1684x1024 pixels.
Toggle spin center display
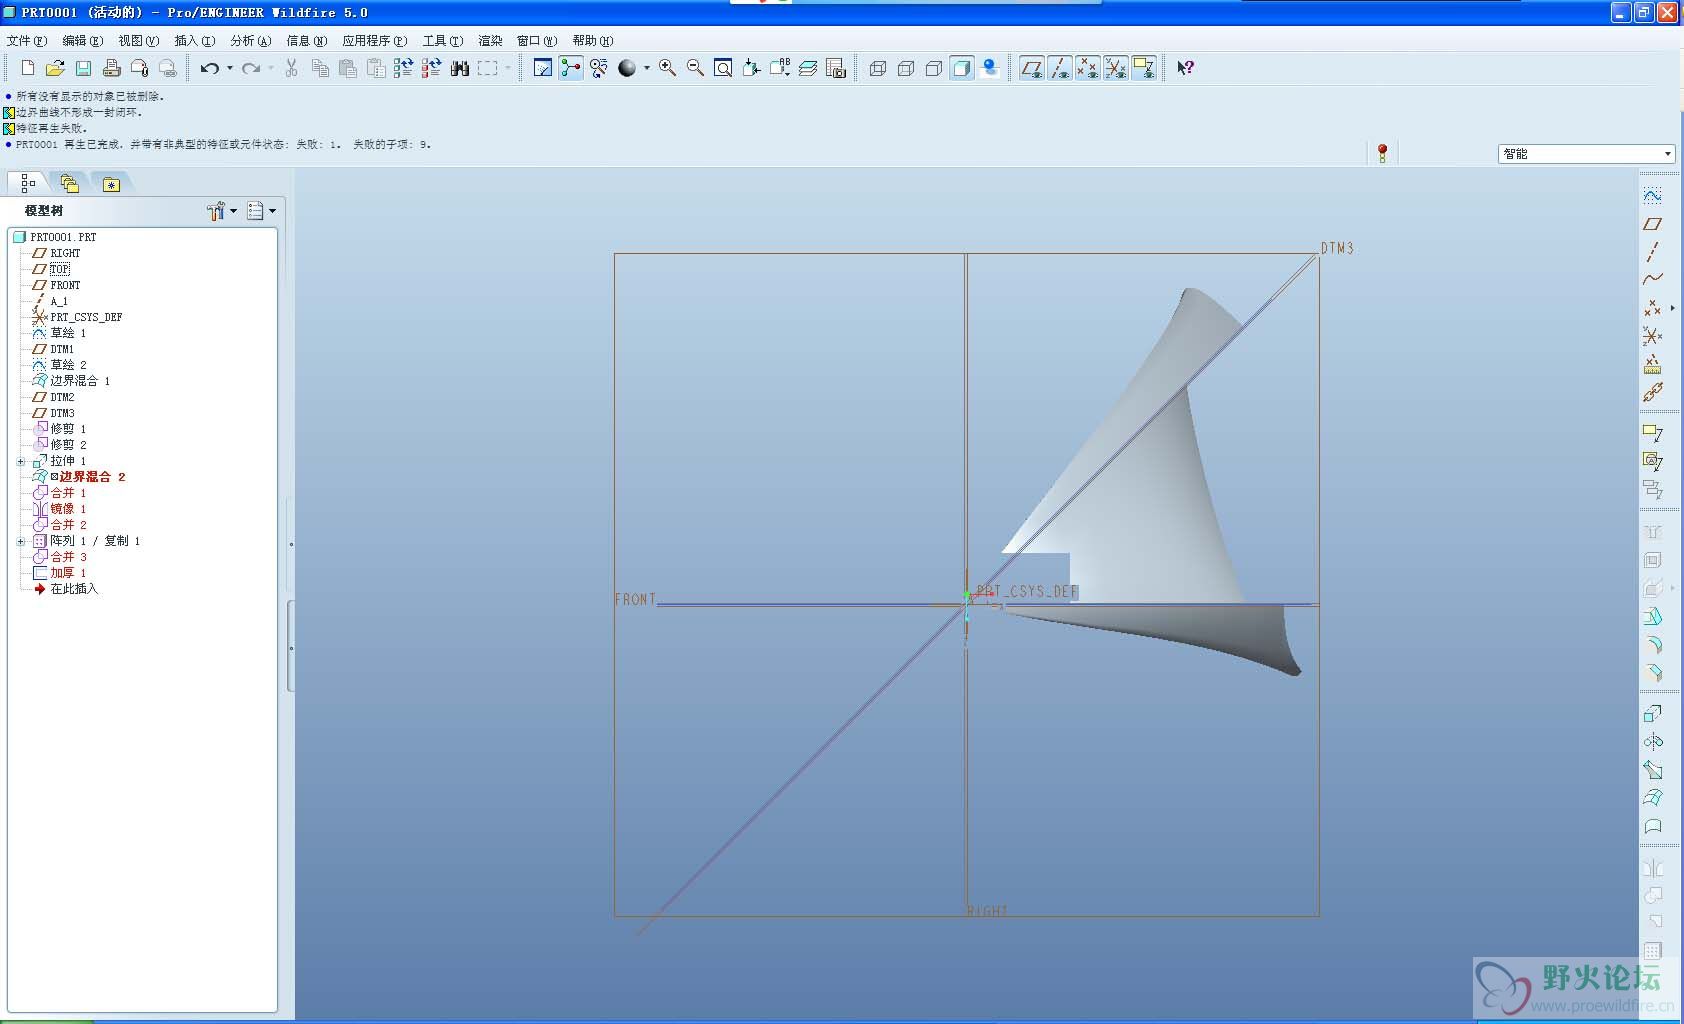point(571,68)
